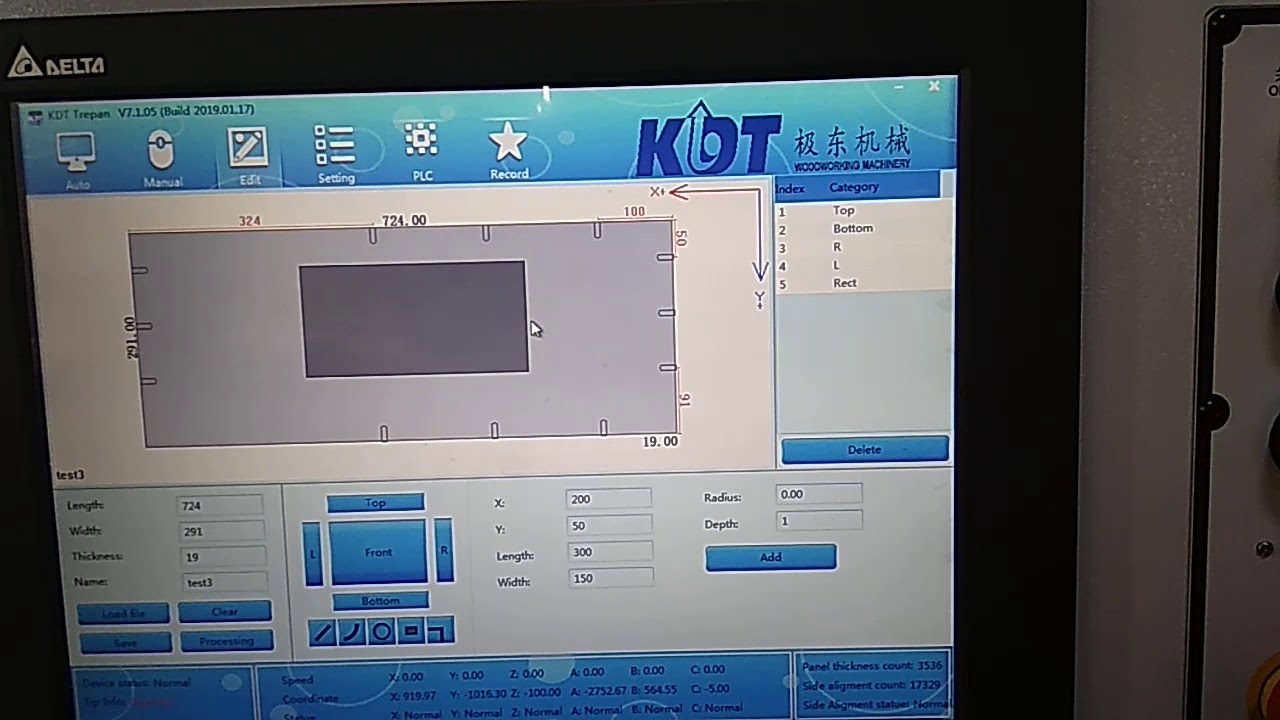Image resolution: width=1280 pixels, height=720 pixels.
Task: Select the arc curve shape tool
Action: pyautogui.click(x=351, y=632)
